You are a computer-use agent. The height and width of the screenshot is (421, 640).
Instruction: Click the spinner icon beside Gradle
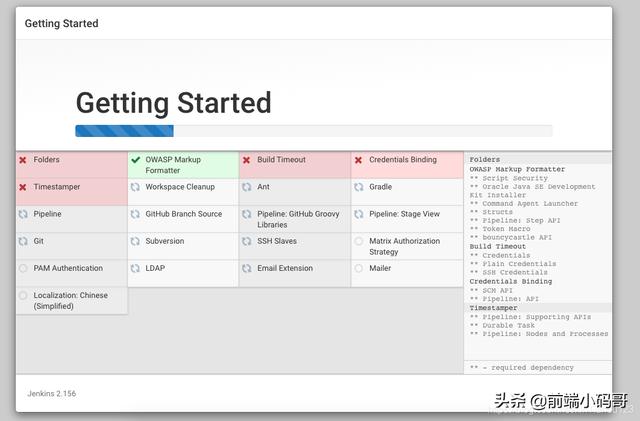coord(359,187)
